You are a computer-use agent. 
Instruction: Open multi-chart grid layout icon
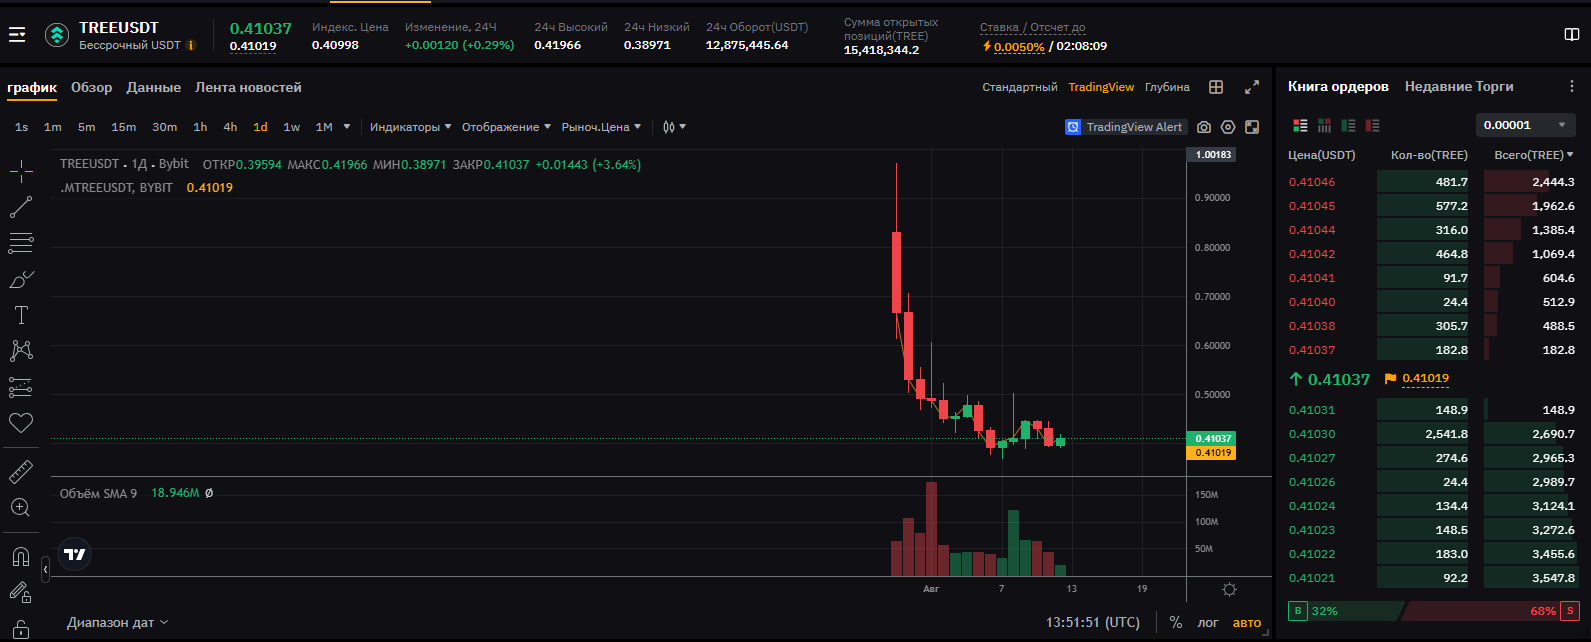coord(1216,87)
